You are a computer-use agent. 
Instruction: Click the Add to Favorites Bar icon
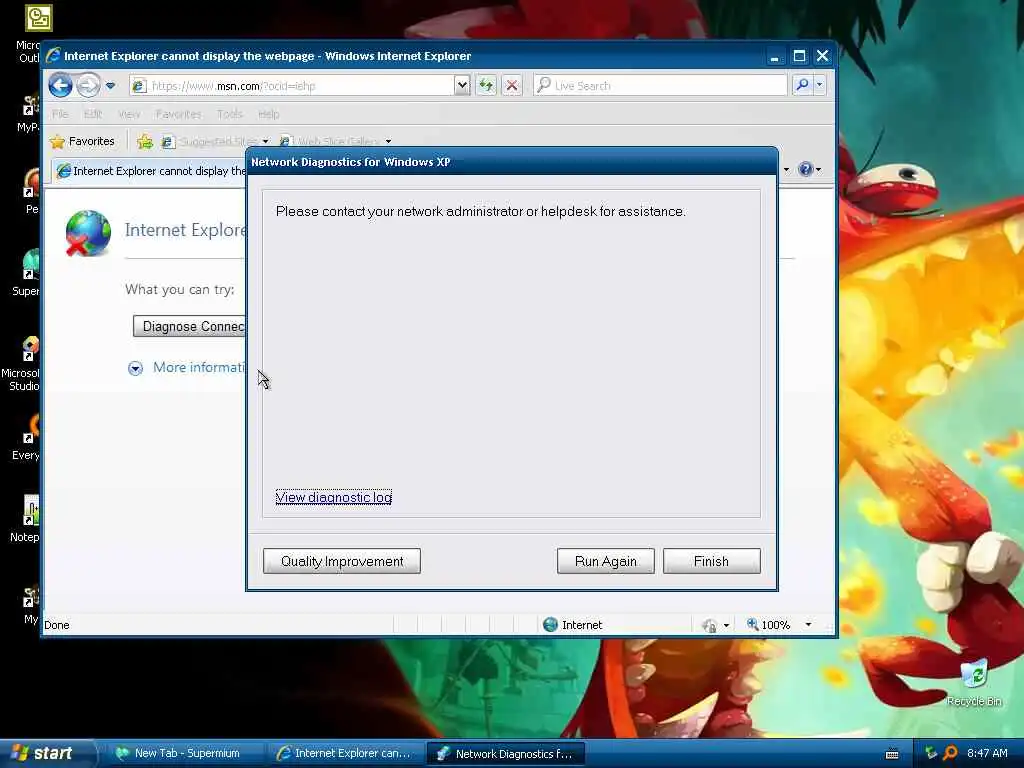coord(145,141)
